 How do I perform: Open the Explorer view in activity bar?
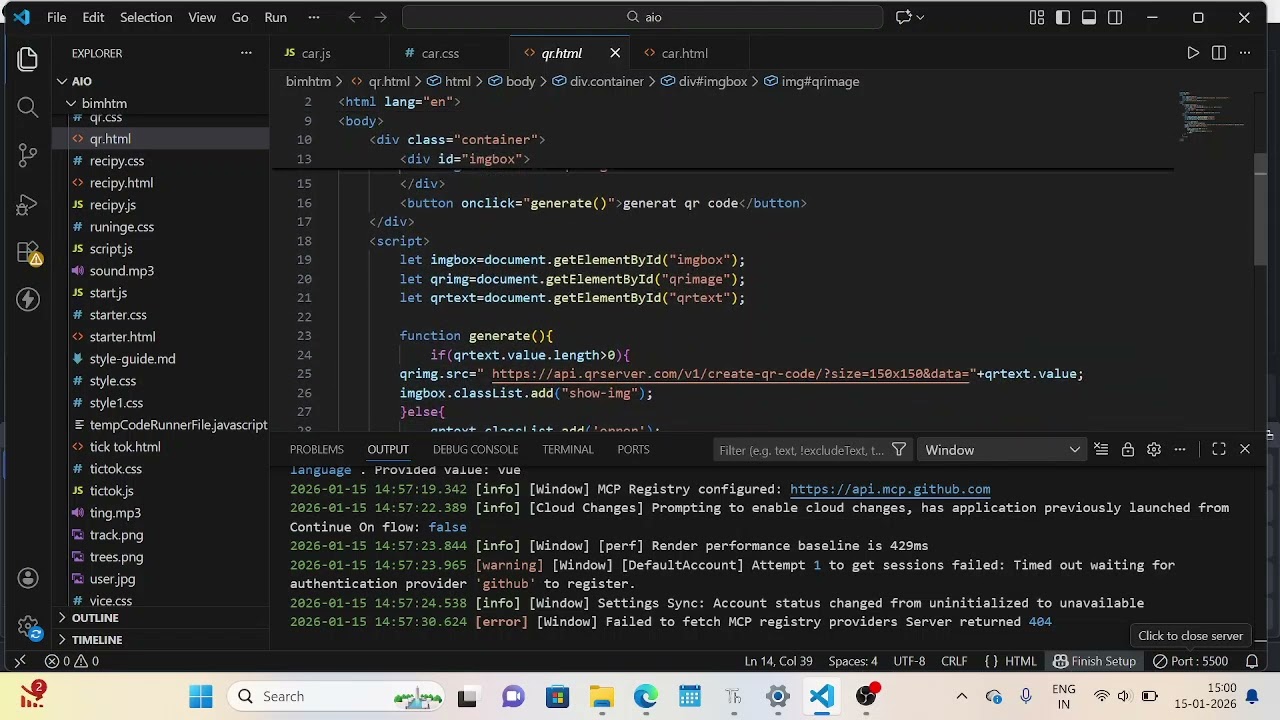[x=28, y=59]
